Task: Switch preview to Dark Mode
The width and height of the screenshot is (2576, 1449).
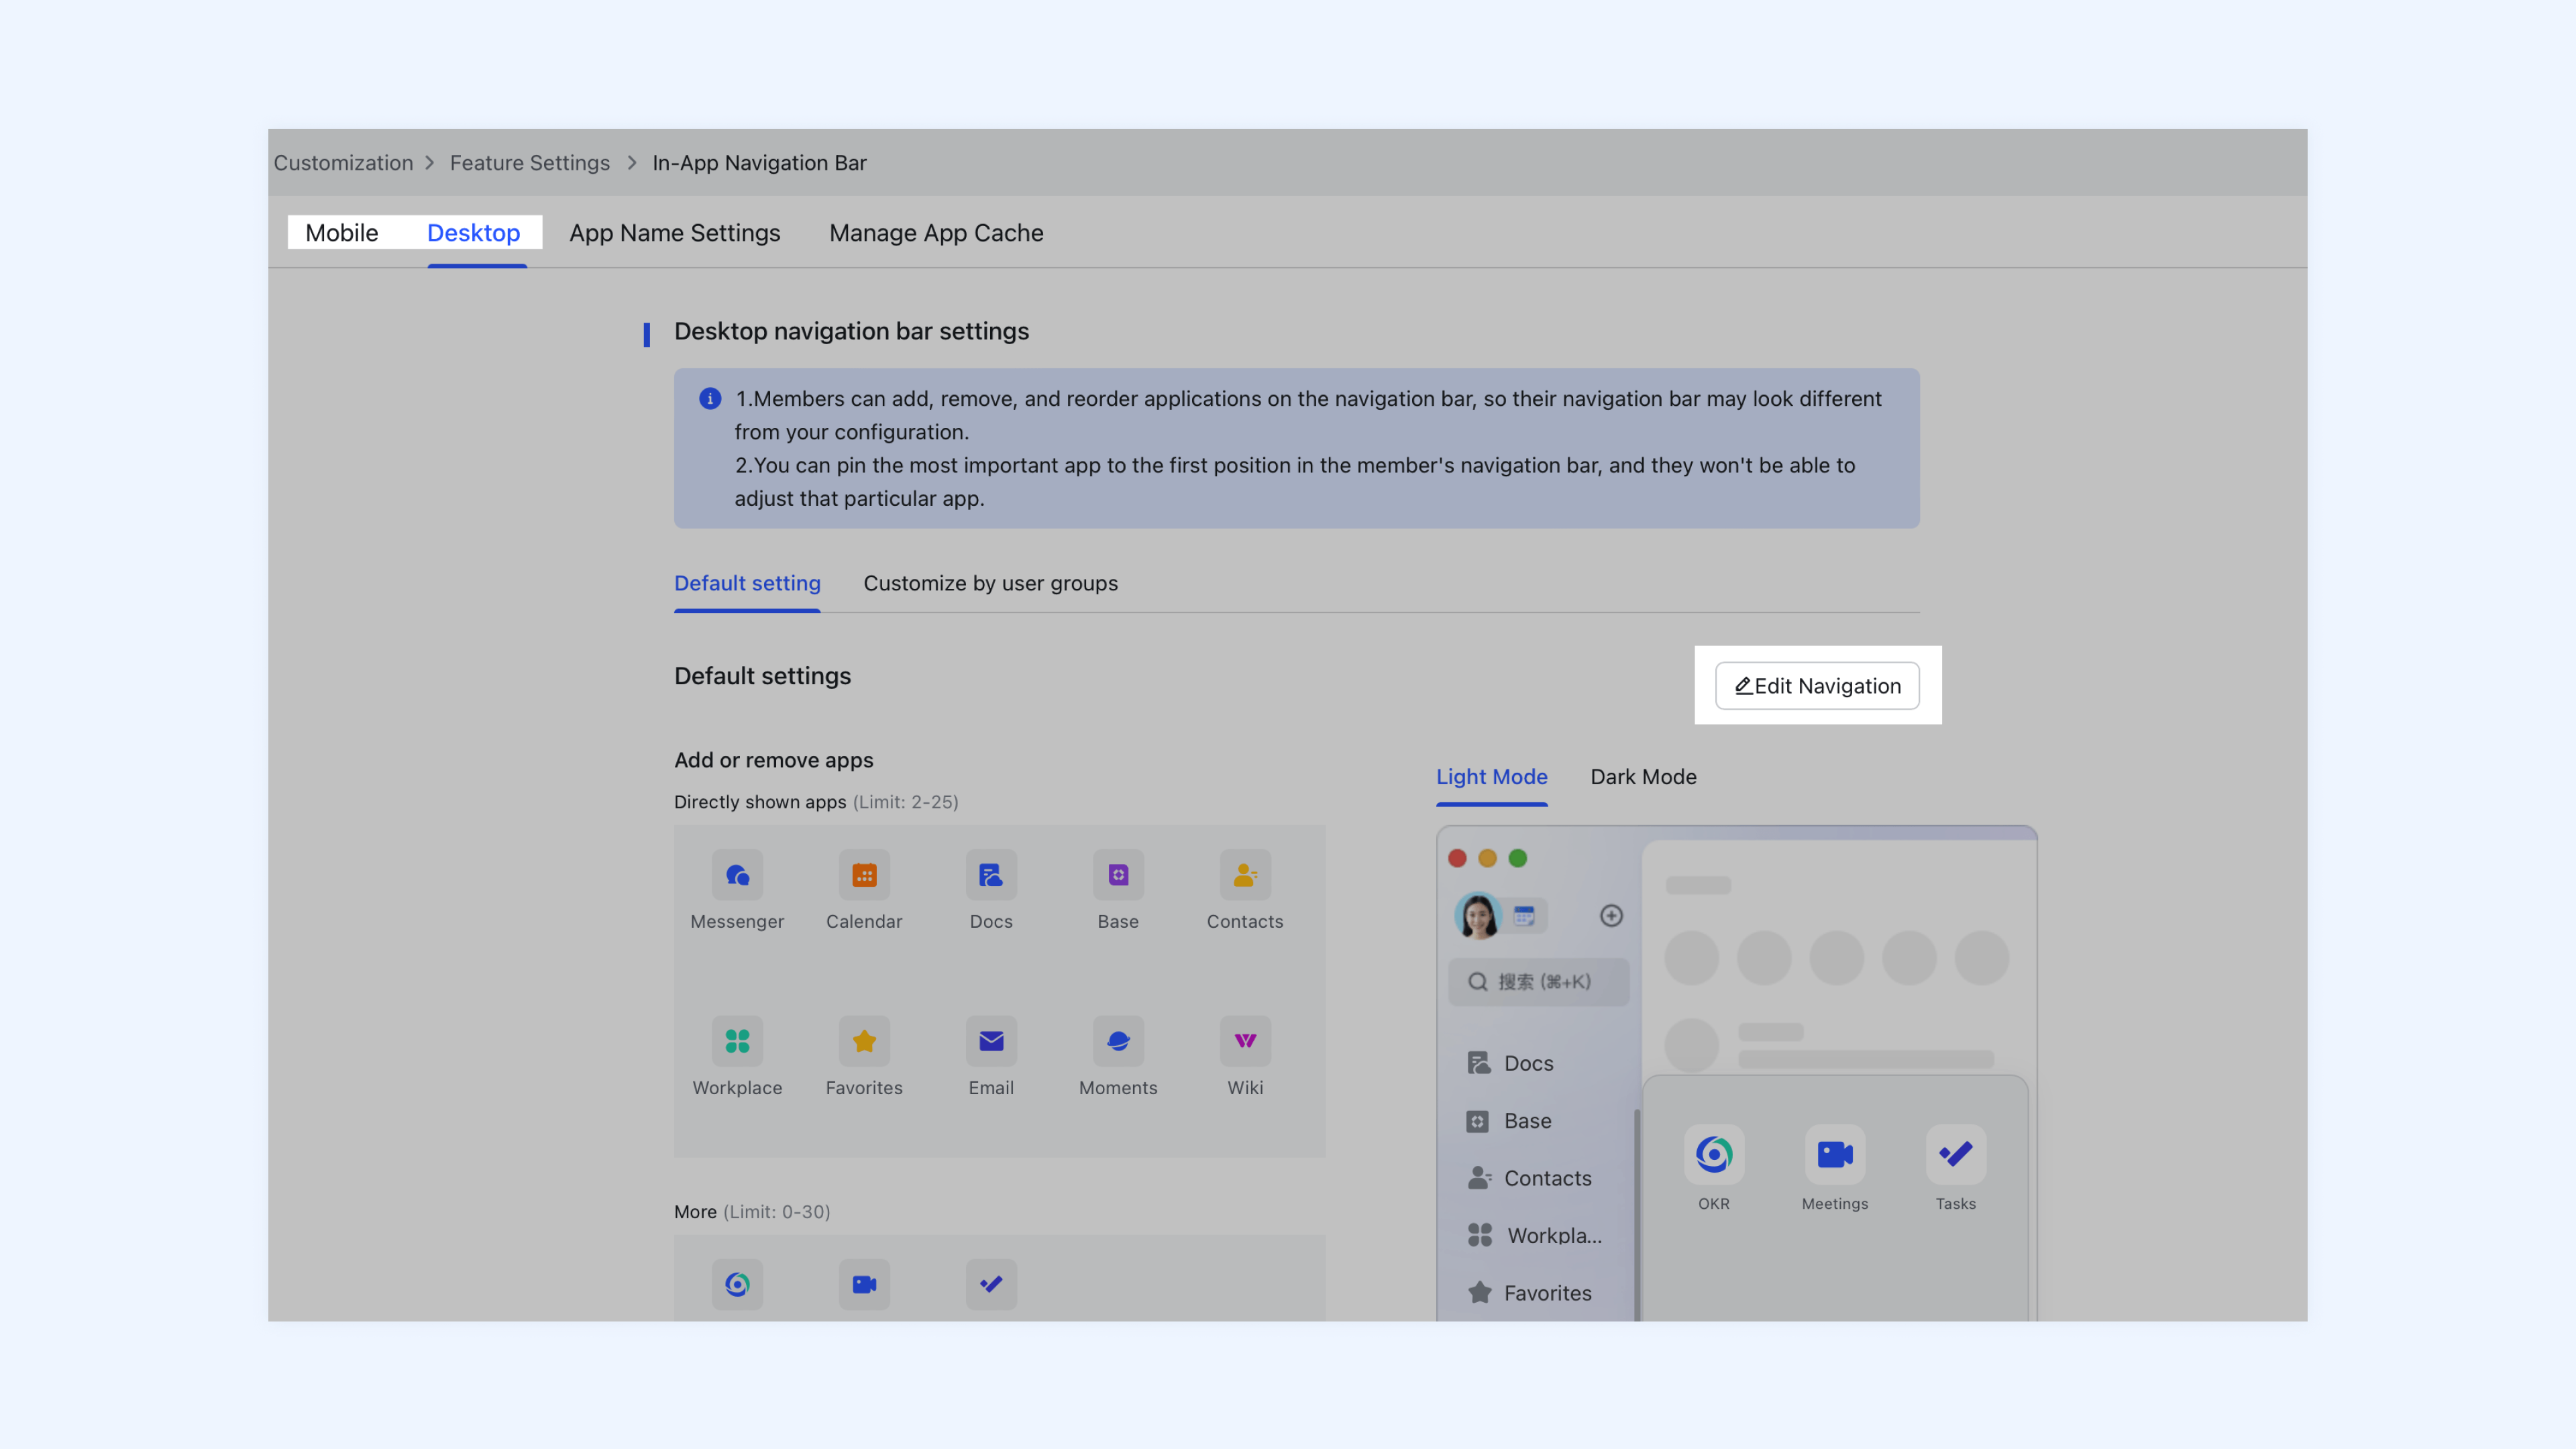Action: 1643,777
